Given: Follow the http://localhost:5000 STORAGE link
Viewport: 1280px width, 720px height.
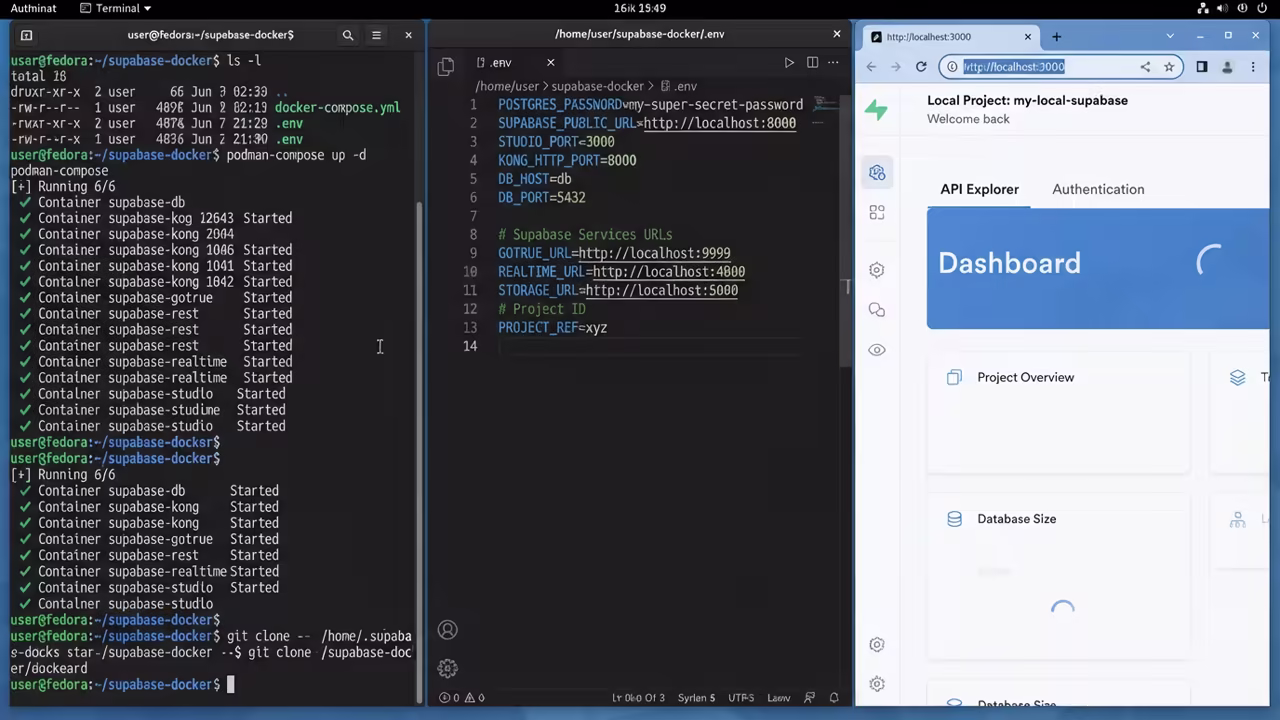Looking at the screenshot, I should point(662,291).
